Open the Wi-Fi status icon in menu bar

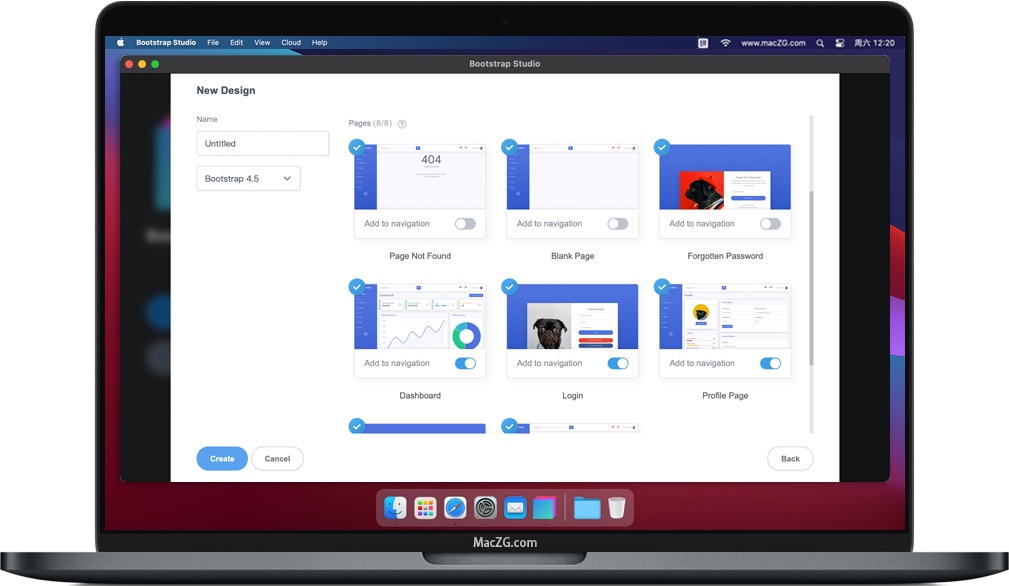click(725, 43)
